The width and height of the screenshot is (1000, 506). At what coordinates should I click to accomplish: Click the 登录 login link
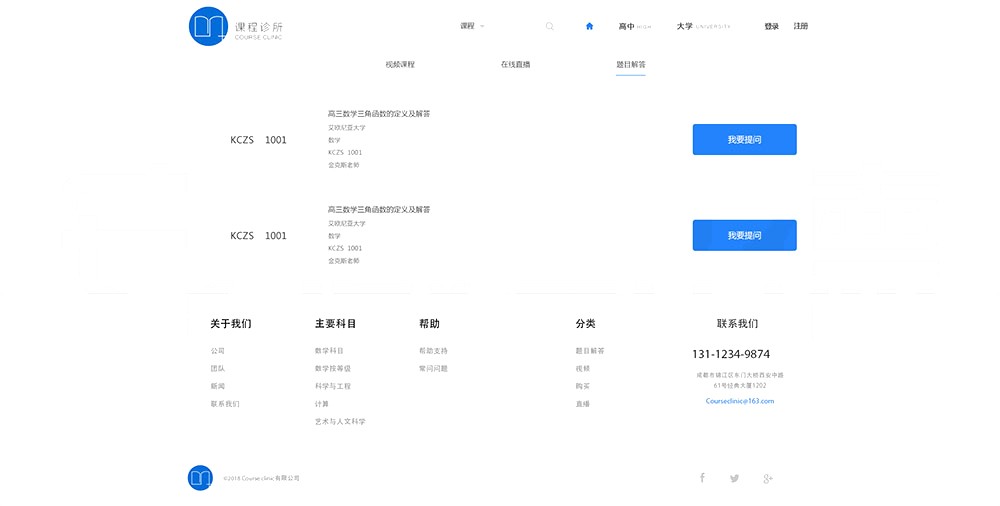[771, 26]
